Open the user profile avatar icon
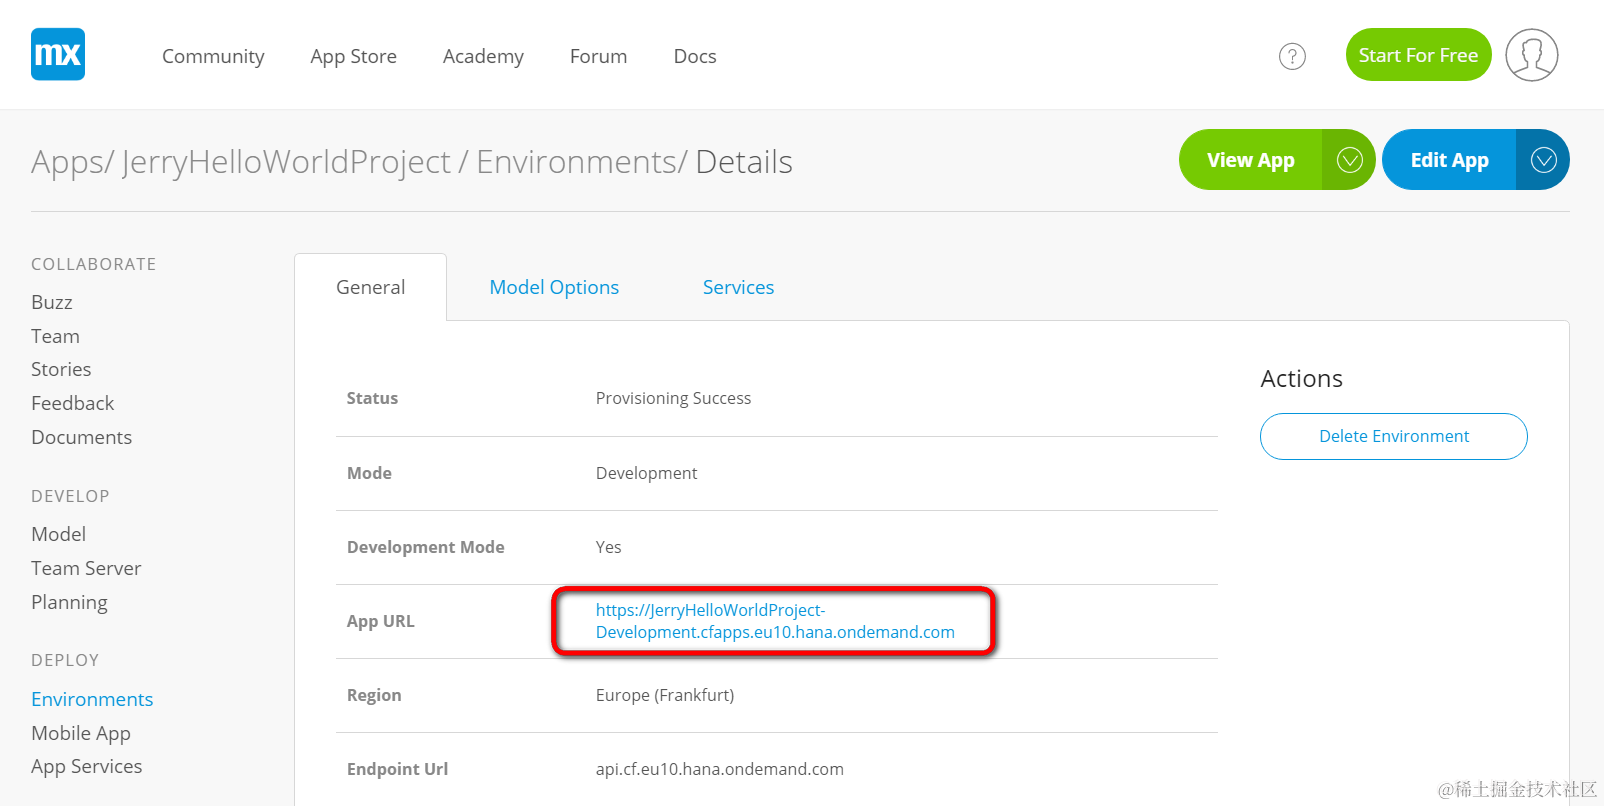 1531,55
